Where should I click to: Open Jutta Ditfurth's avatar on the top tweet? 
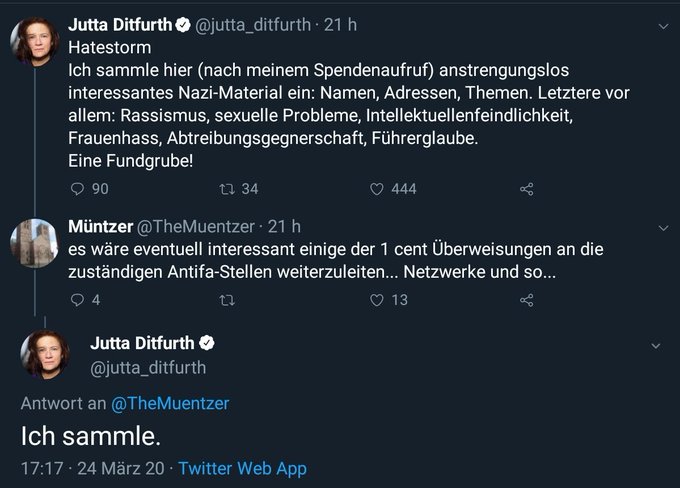(35, 41)
